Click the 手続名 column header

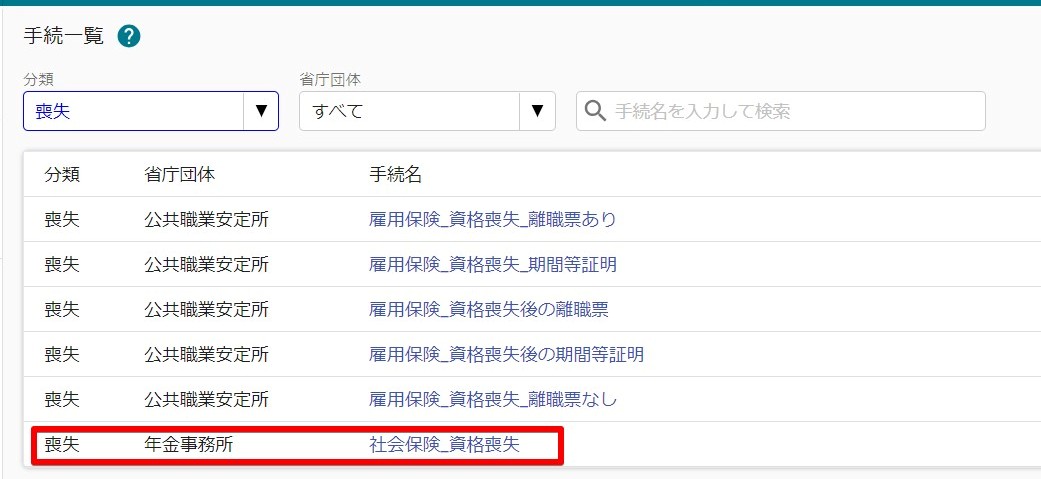click(x=396, y=175)
